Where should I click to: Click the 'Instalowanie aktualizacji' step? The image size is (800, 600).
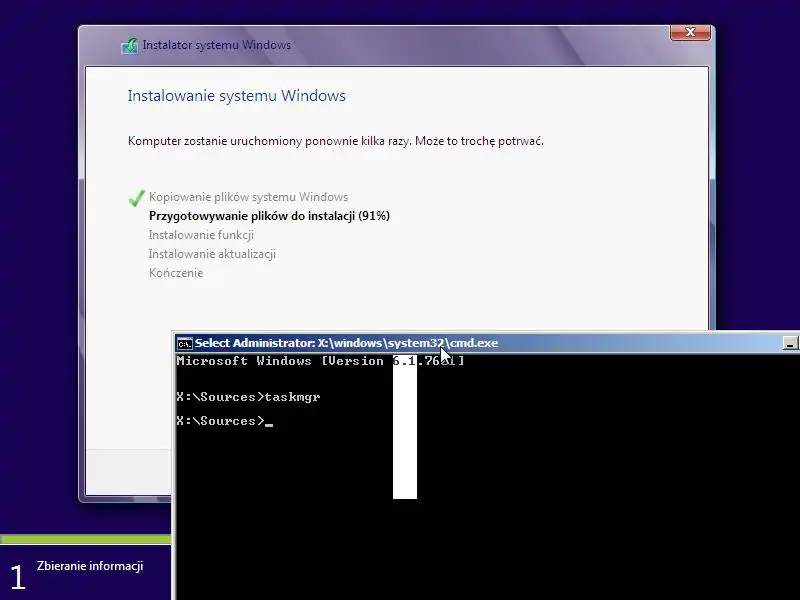click(212, 254)
